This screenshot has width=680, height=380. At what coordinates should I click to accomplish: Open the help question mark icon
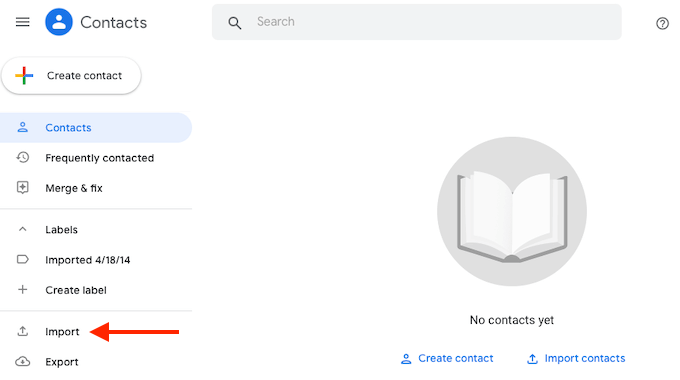(x=662, y=23)
